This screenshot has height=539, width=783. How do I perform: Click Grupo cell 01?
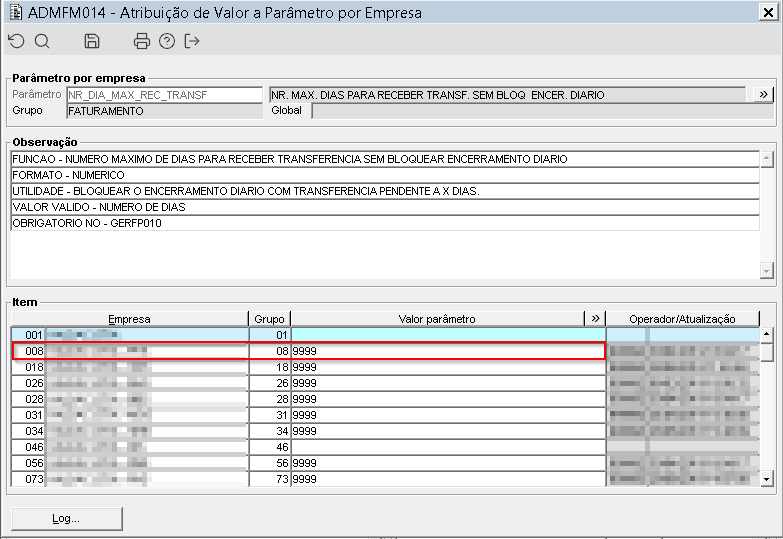(270, 335)
